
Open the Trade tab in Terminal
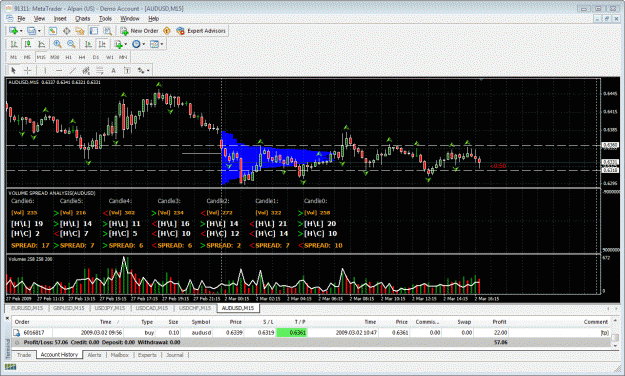click(x=24, y=354)
